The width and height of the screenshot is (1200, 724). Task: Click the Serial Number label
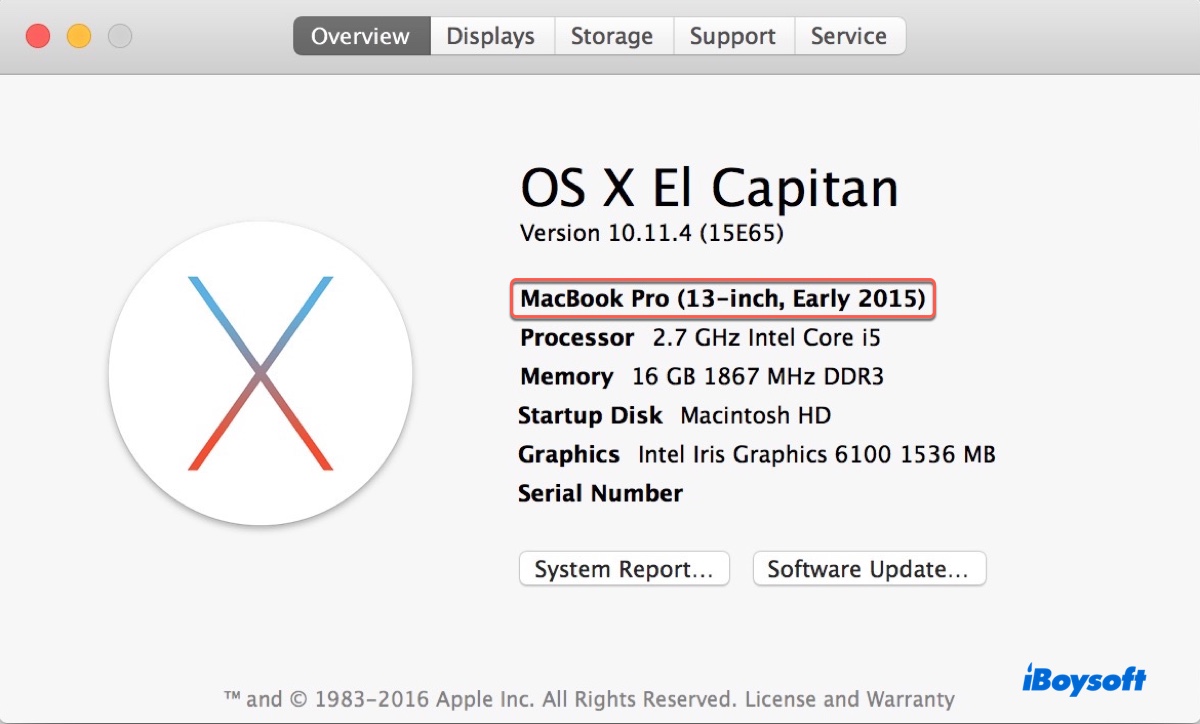pyautogui.click(x=600, y=493)
